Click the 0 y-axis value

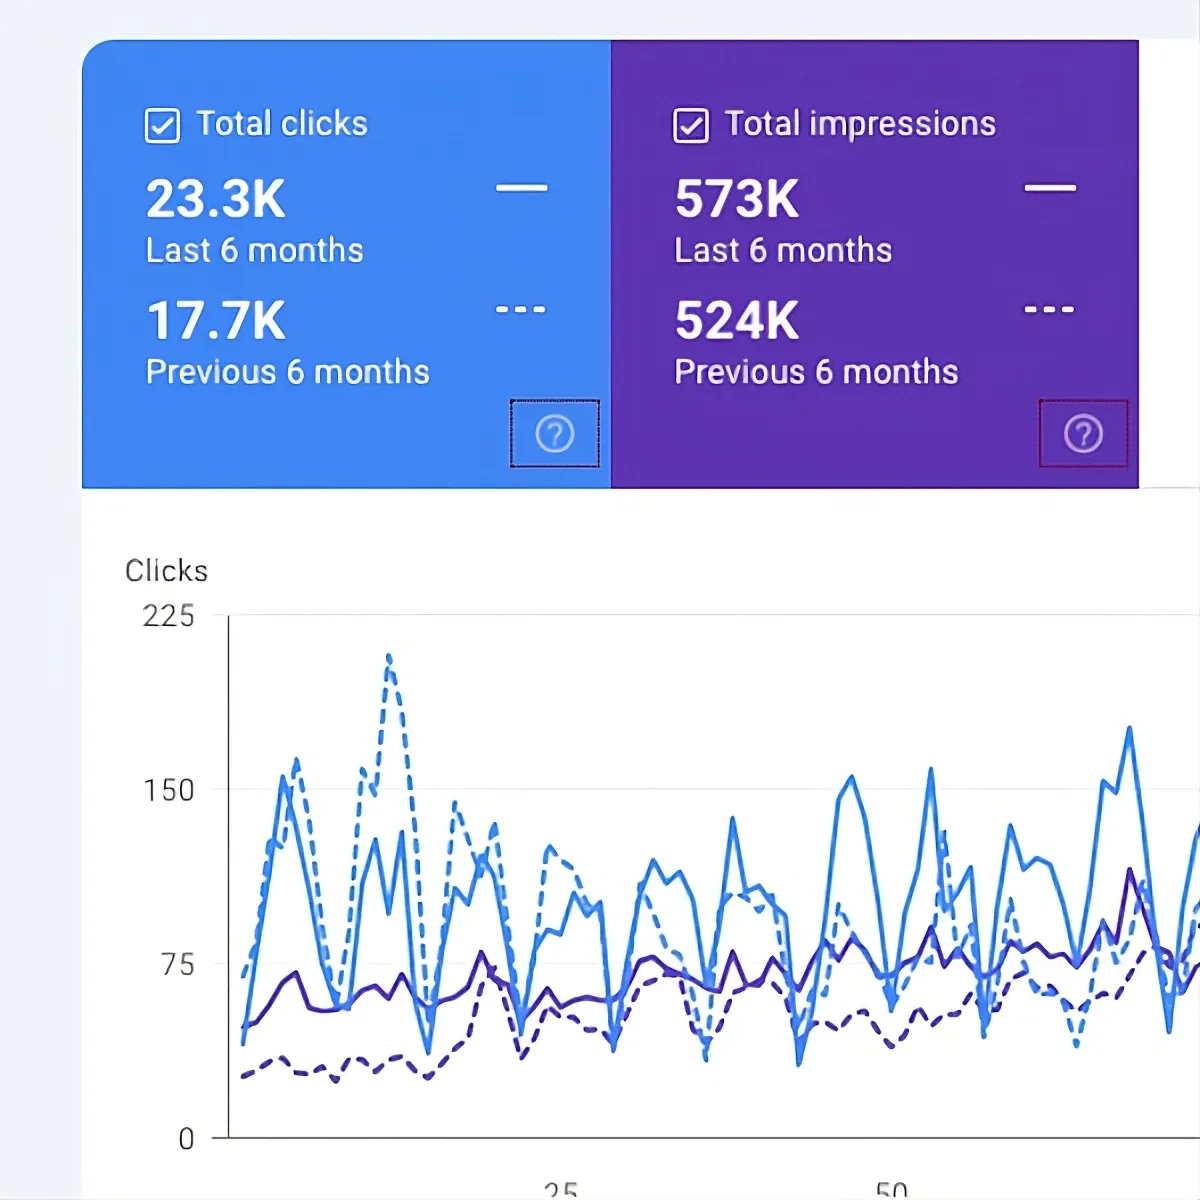(186, 1139)
